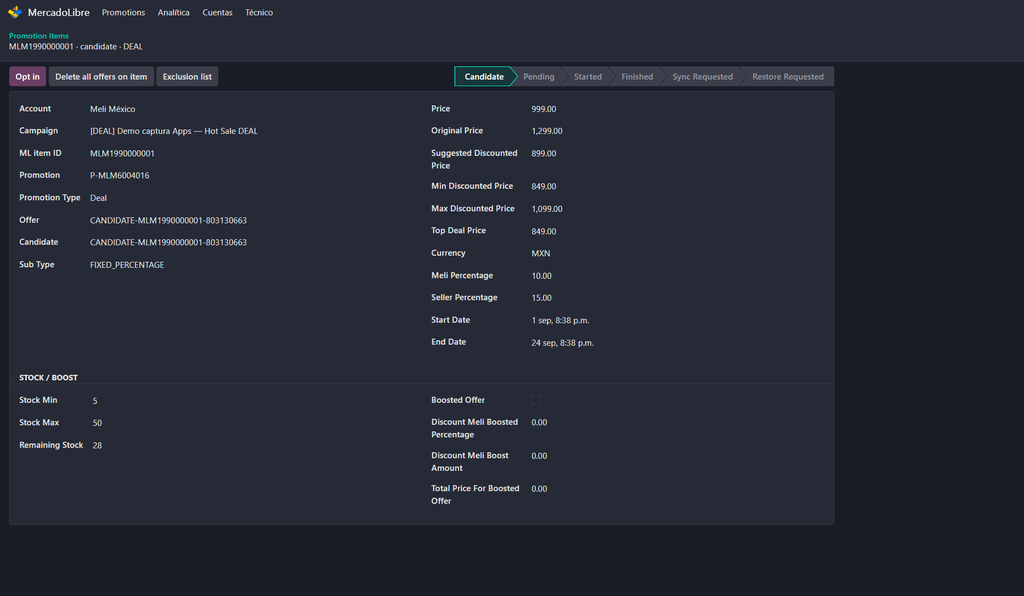Image resolution: width=1024 pixels, height=596 pixels.
Task: Click End Date value 24 sep
Action: click(562, 343)
